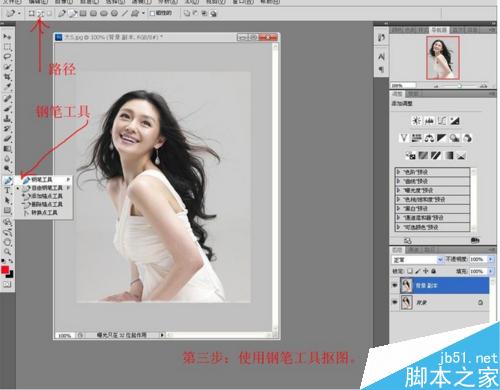Click the document window vertical scrollbar
Viewport: 500px width, 390px height.
[x=275, y=187]
